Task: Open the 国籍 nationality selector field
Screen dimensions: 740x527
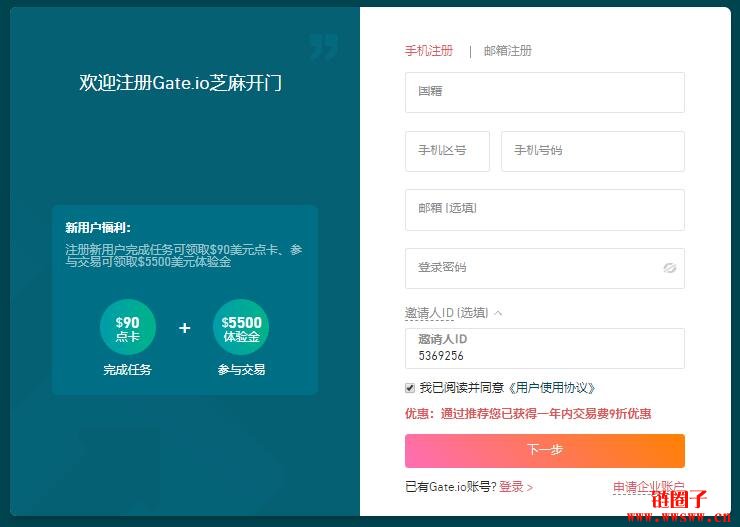Action: (x=545, y=92)
